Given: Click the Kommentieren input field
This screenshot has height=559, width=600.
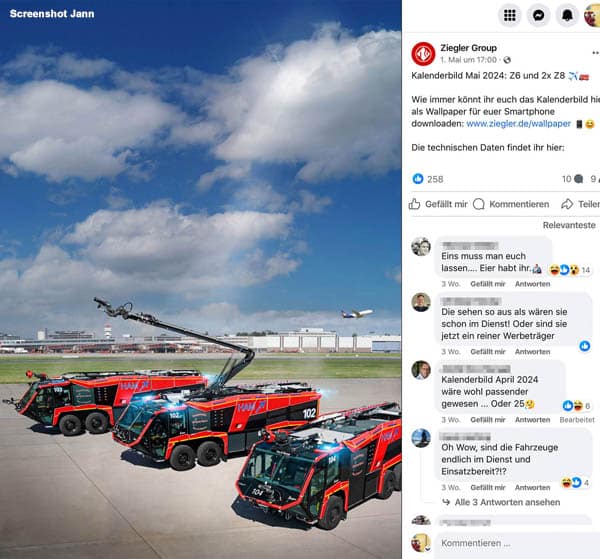Looking at the screenshot, I should 517,543.
